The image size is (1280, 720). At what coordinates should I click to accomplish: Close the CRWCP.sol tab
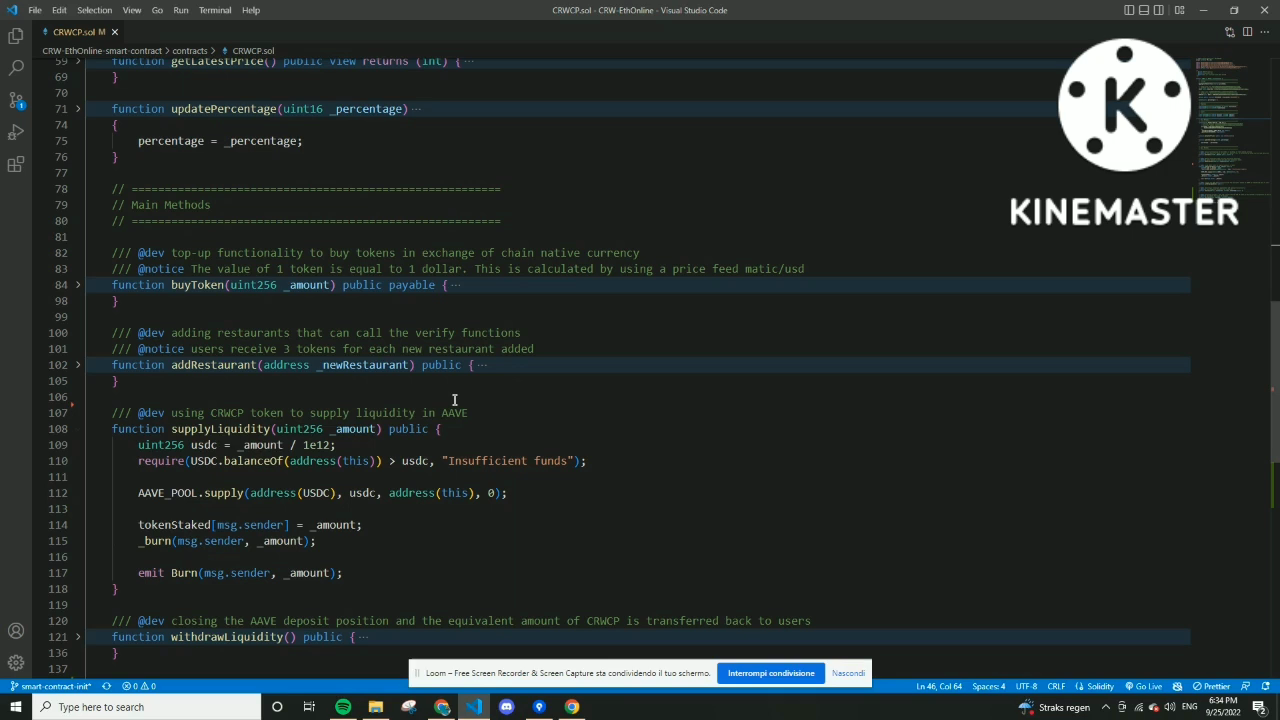[x=114, y=32]
